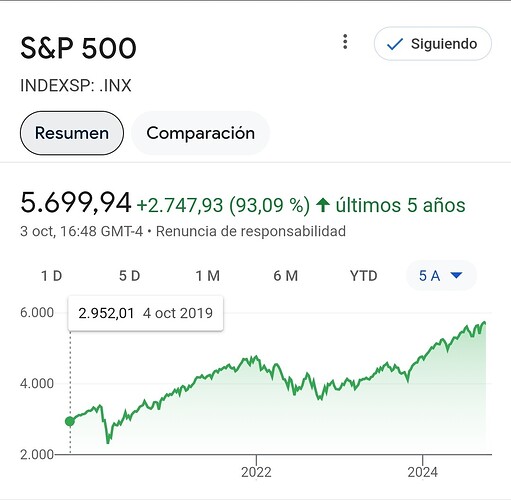Click the 2022 marker on chart axis
Viewport: 511px width, 500px height.
tap(256, 472)
